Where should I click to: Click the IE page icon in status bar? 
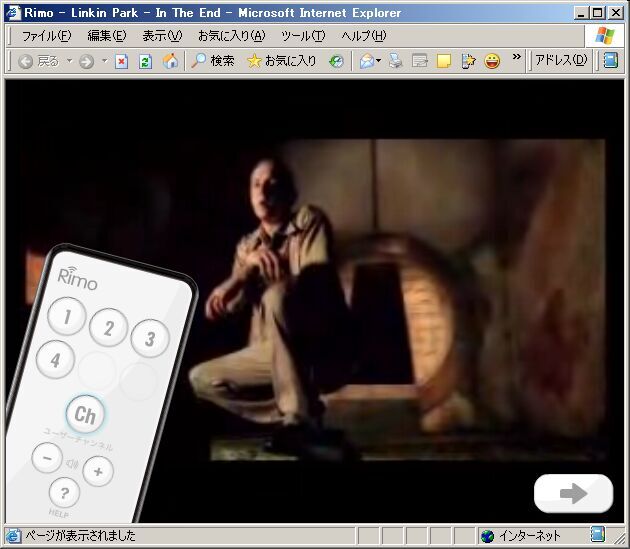[x=12, y=536]
